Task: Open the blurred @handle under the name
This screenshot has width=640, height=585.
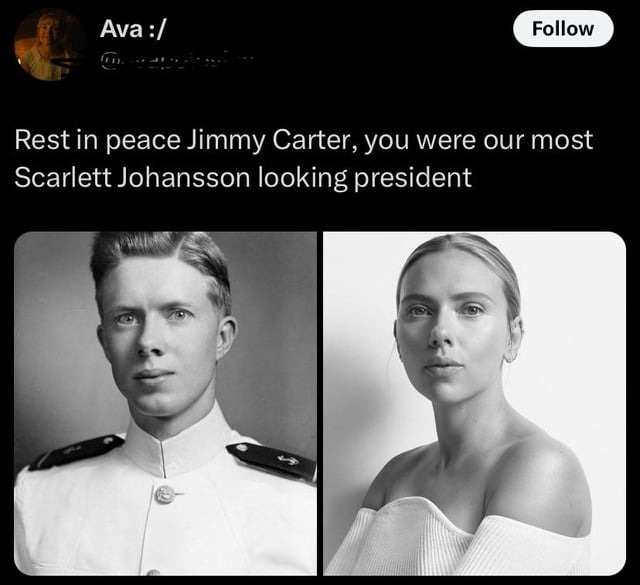Action: coord(176,62)
